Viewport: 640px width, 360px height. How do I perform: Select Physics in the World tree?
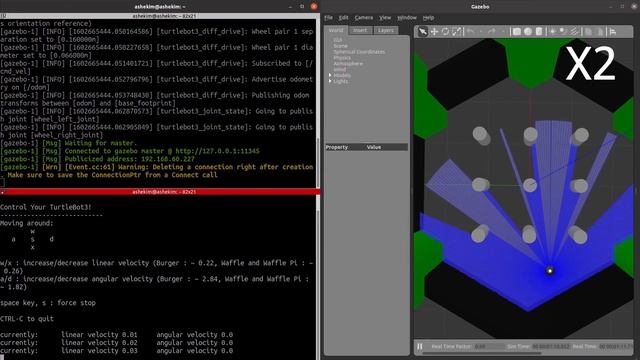pyautogui.click(x=342, y=58)
